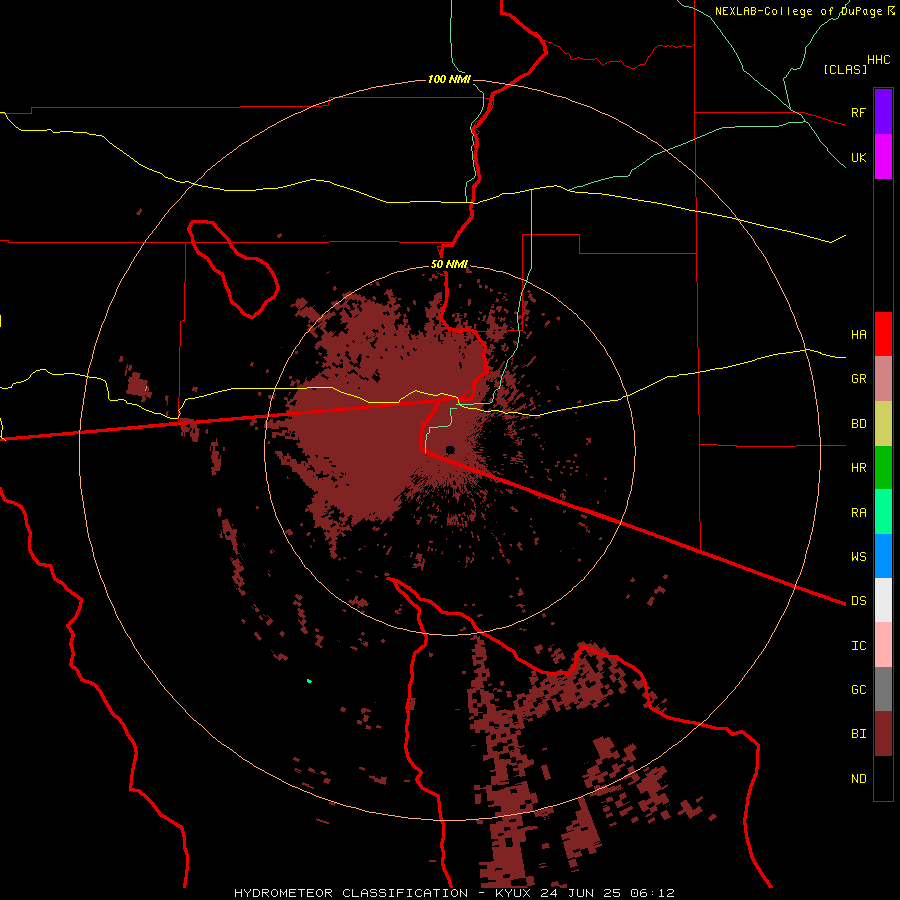Click the RF legend label

pos(858,112)
